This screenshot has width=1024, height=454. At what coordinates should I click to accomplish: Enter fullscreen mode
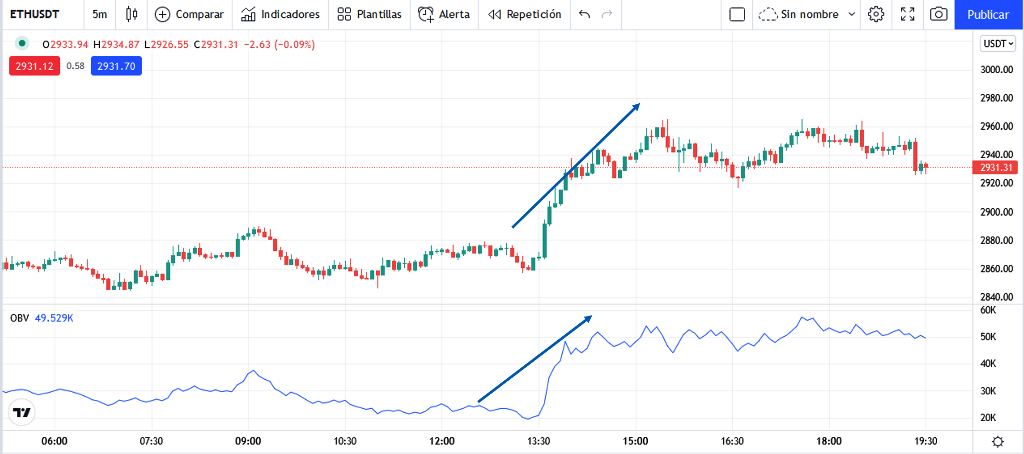907,14
